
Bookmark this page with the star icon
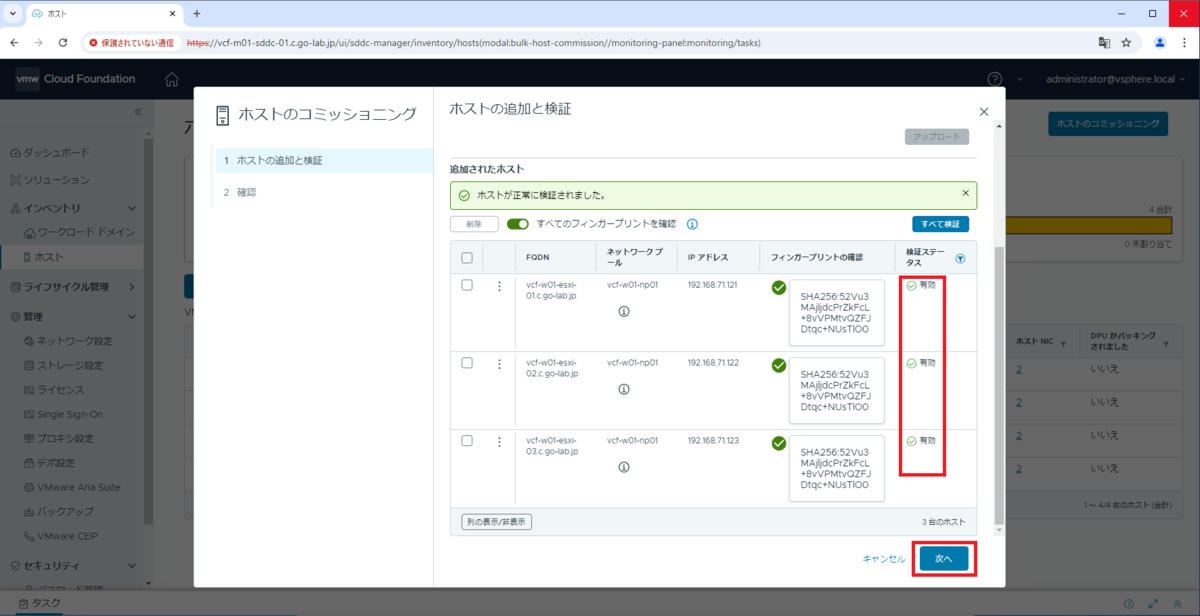(1126, 43)
